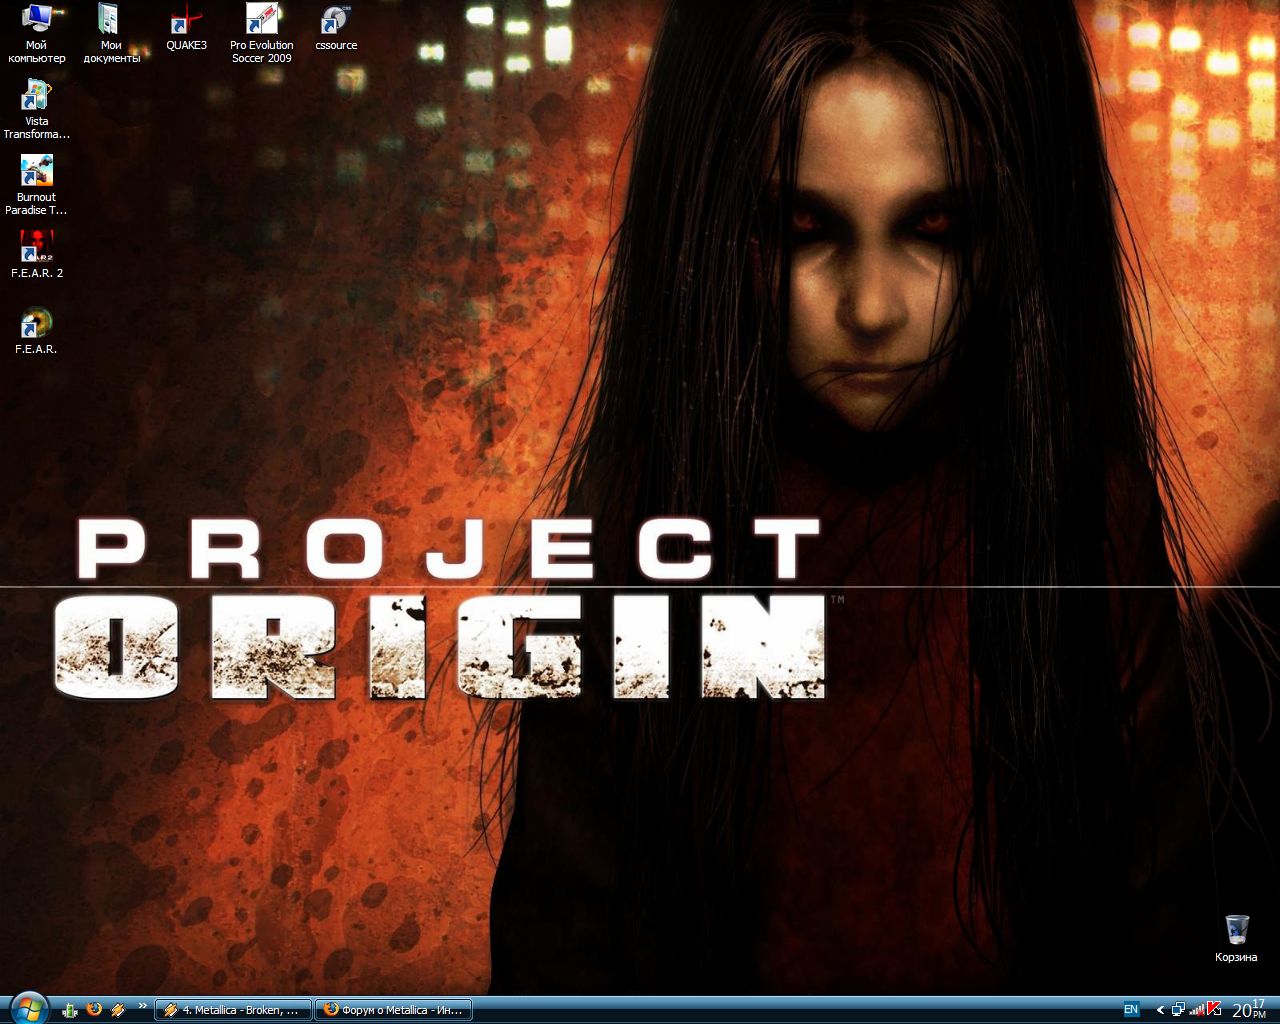Click the green device icon in Quick Launch

pyautogui.click(x=70, y=1010)
